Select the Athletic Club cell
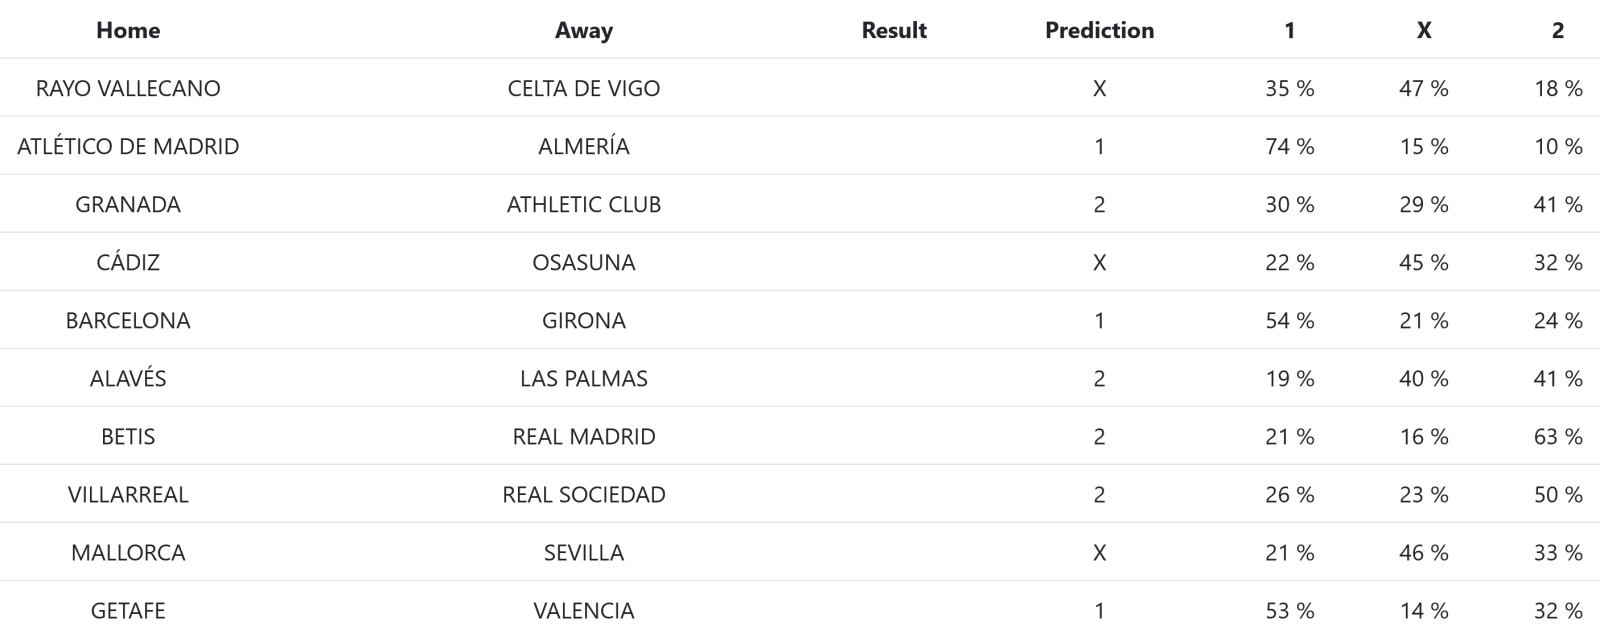The height and width of the screenshot is (635, 1600). pyautogui.click(x=583, y=204)
